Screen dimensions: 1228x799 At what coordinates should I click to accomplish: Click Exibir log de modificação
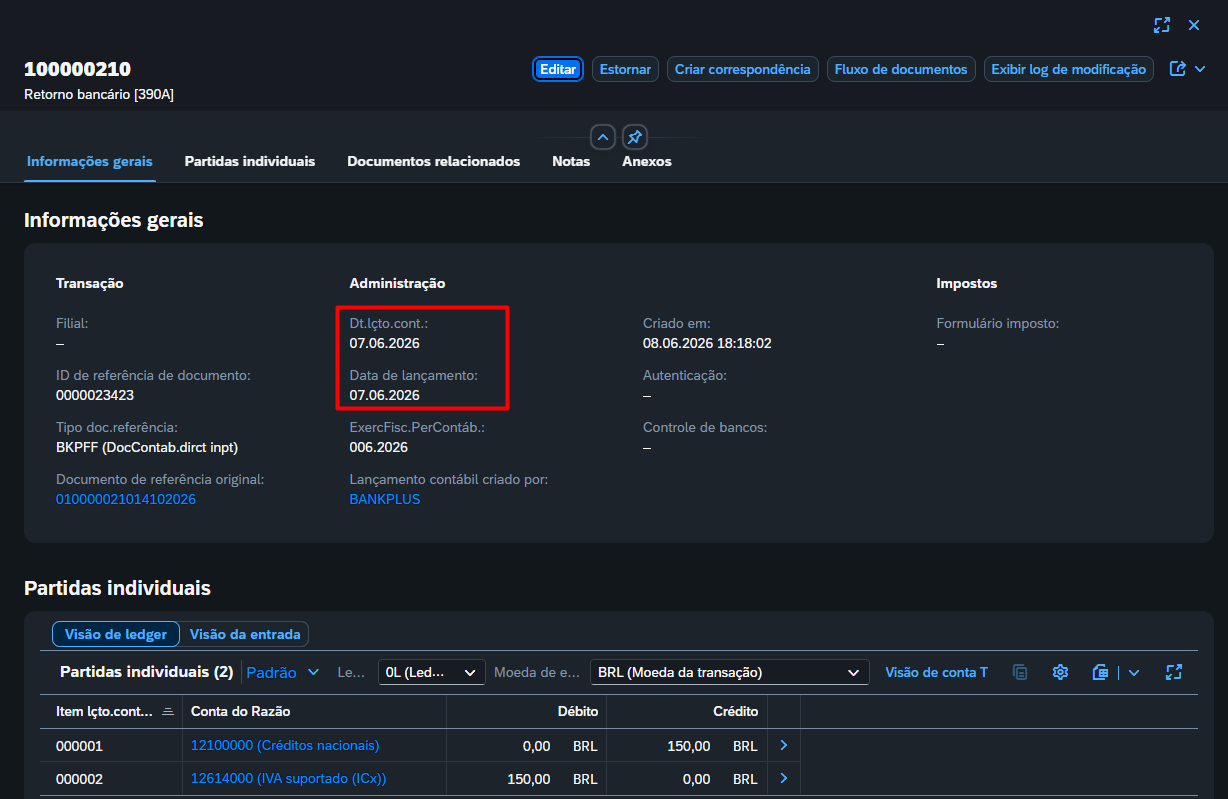pyautogui.click(x=1069, y=69)
